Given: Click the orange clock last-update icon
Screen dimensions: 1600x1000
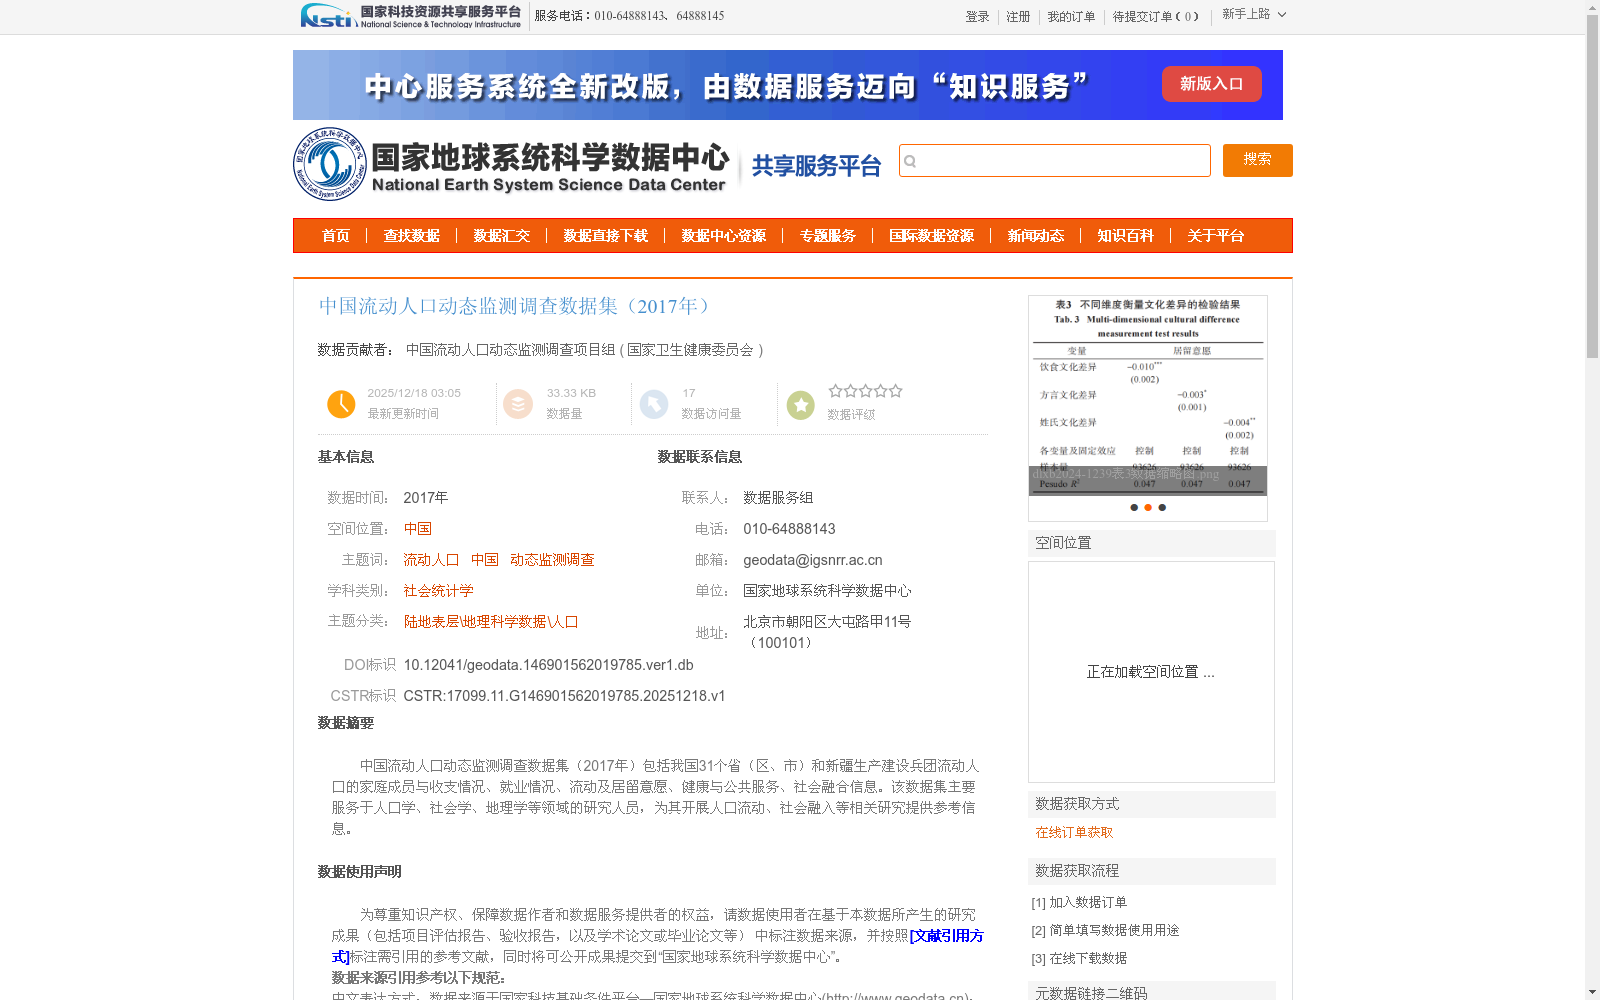Looking at the screenshot, I should click(x=341, y=404).
